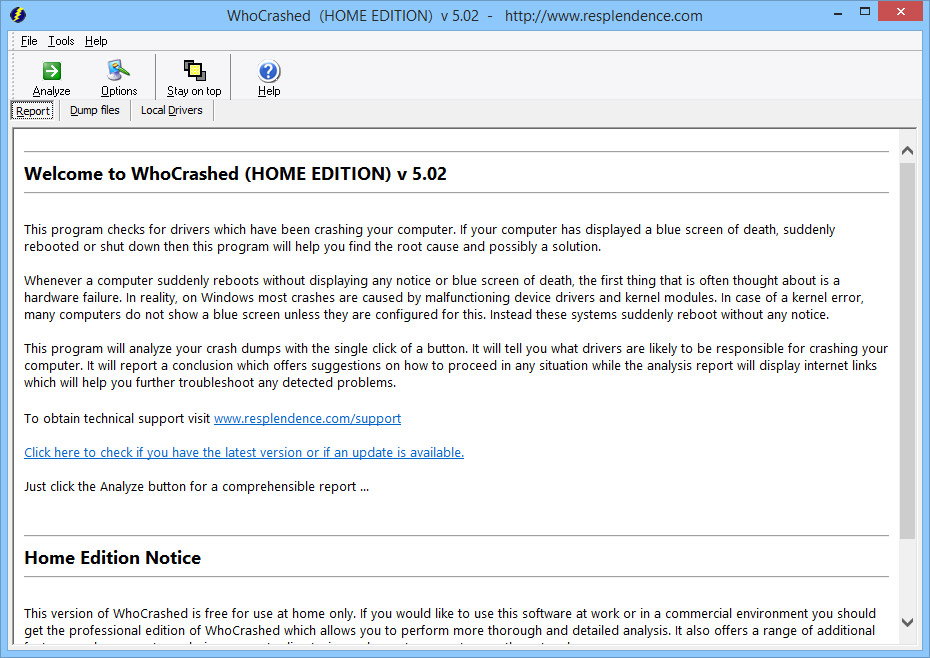
Task: Switch to the Dump files tab
Action: click(95, 110)
